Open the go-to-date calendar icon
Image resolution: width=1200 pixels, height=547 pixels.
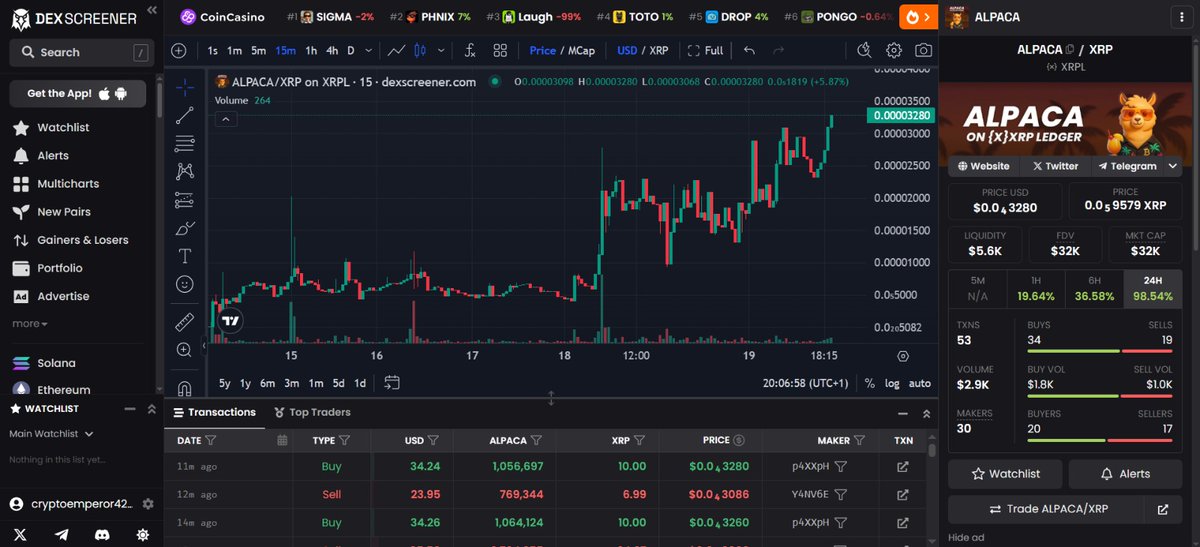[392, 383]
